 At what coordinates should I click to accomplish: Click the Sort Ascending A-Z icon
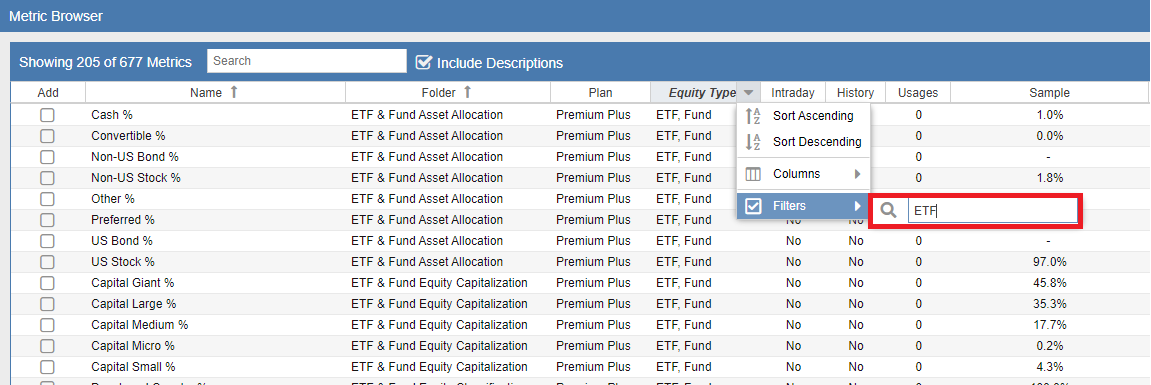coord(753,116)
